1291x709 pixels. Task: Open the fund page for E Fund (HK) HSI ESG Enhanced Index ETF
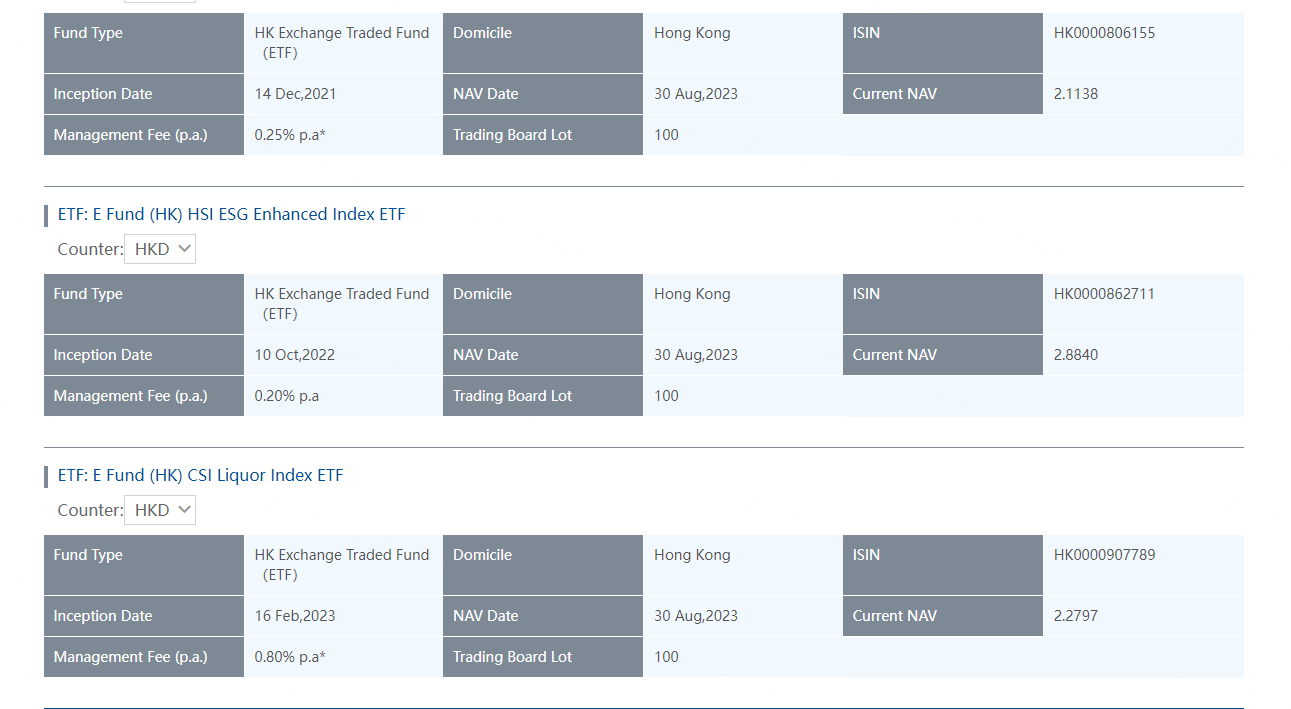click(x=231, y=214)
